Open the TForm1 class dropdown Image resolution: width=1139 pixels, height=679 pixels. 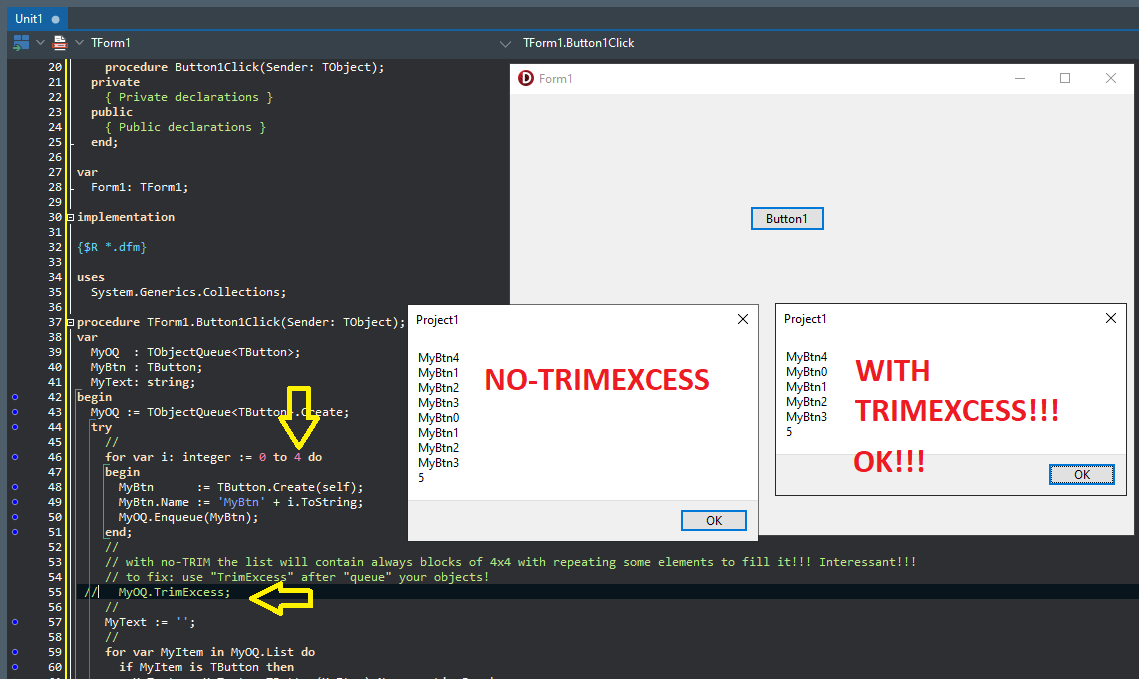(80, 43)
